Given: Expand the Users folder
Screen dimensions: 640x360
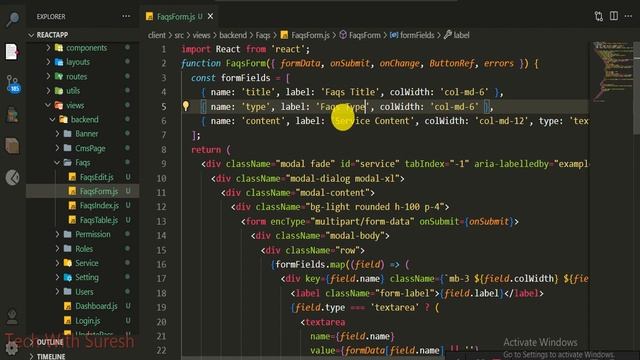Looking at the screenshot, I should coord(57,292).
